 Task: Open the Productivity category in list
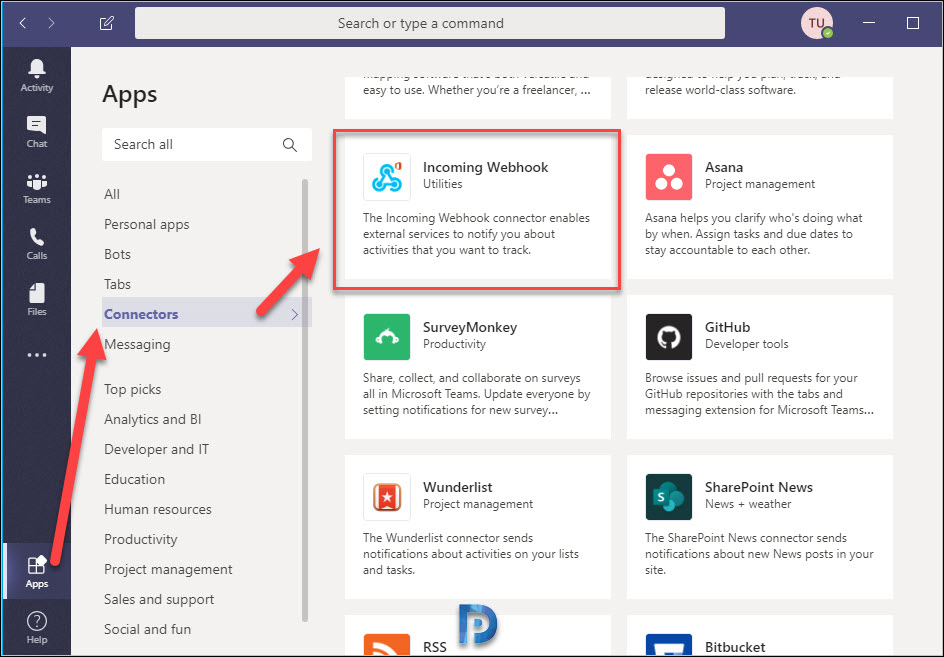click(140, 540)
